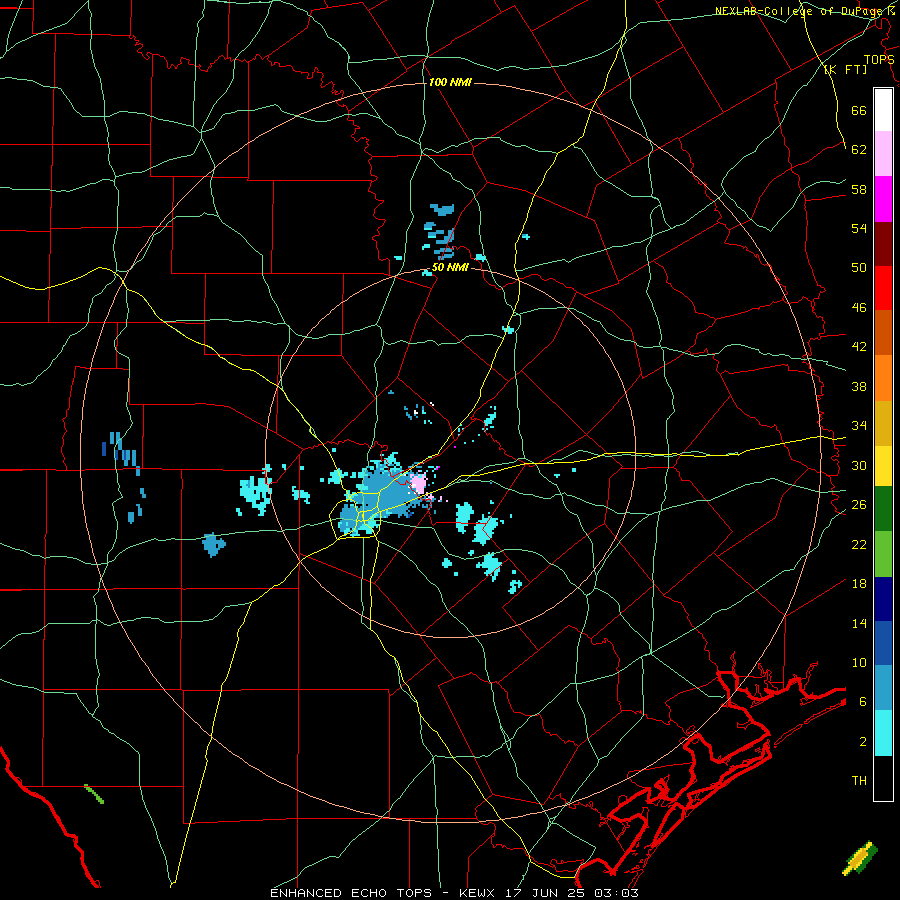Click the gold legend swatch
900x900 pixels.
883,423
